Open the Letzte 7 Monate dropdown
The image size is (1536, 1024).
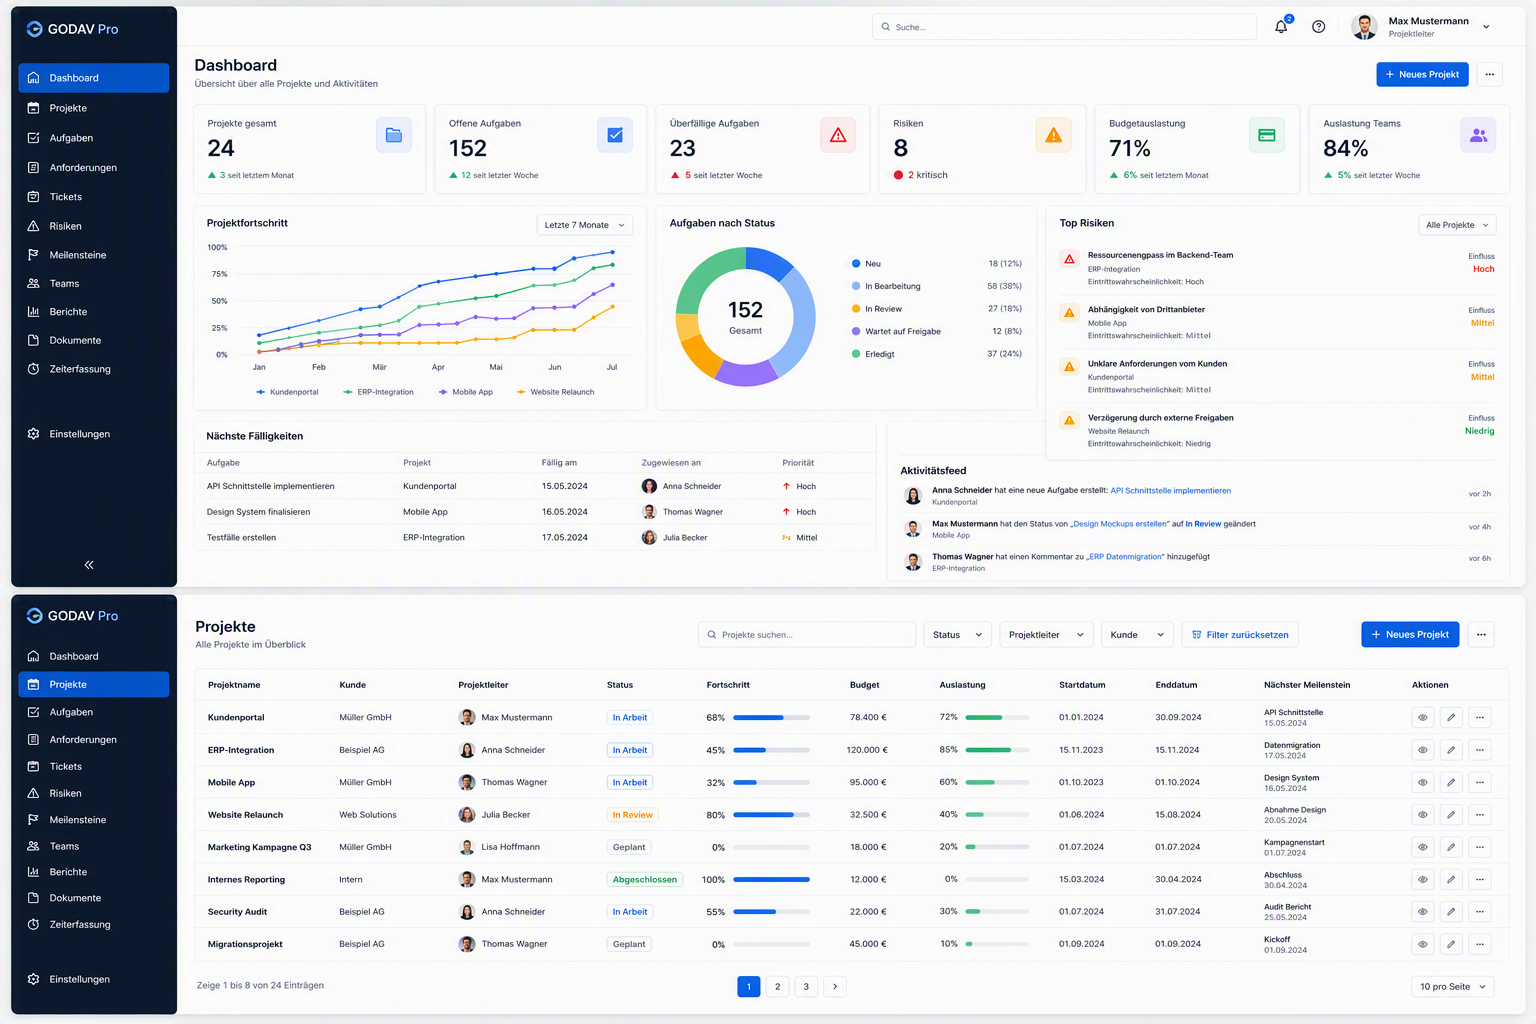[585, 225]
